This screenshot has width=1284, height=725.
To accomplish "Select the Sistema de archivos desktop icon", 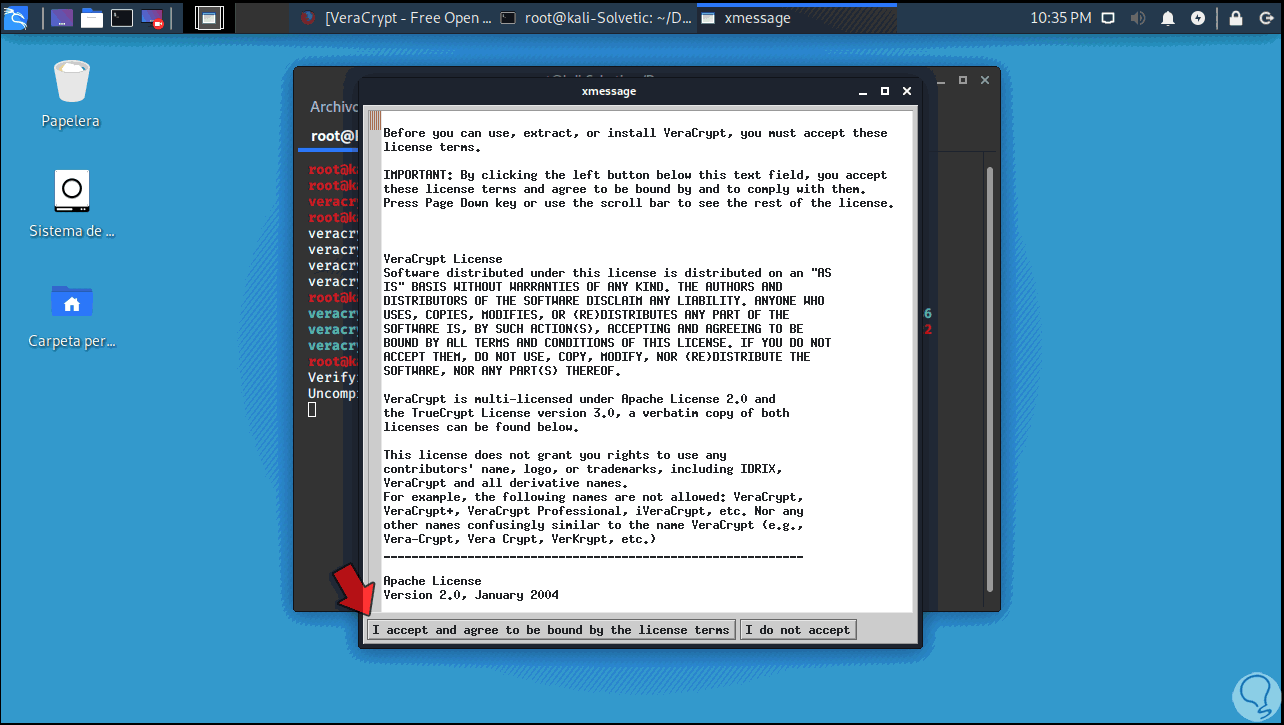I will pos(71,204).
